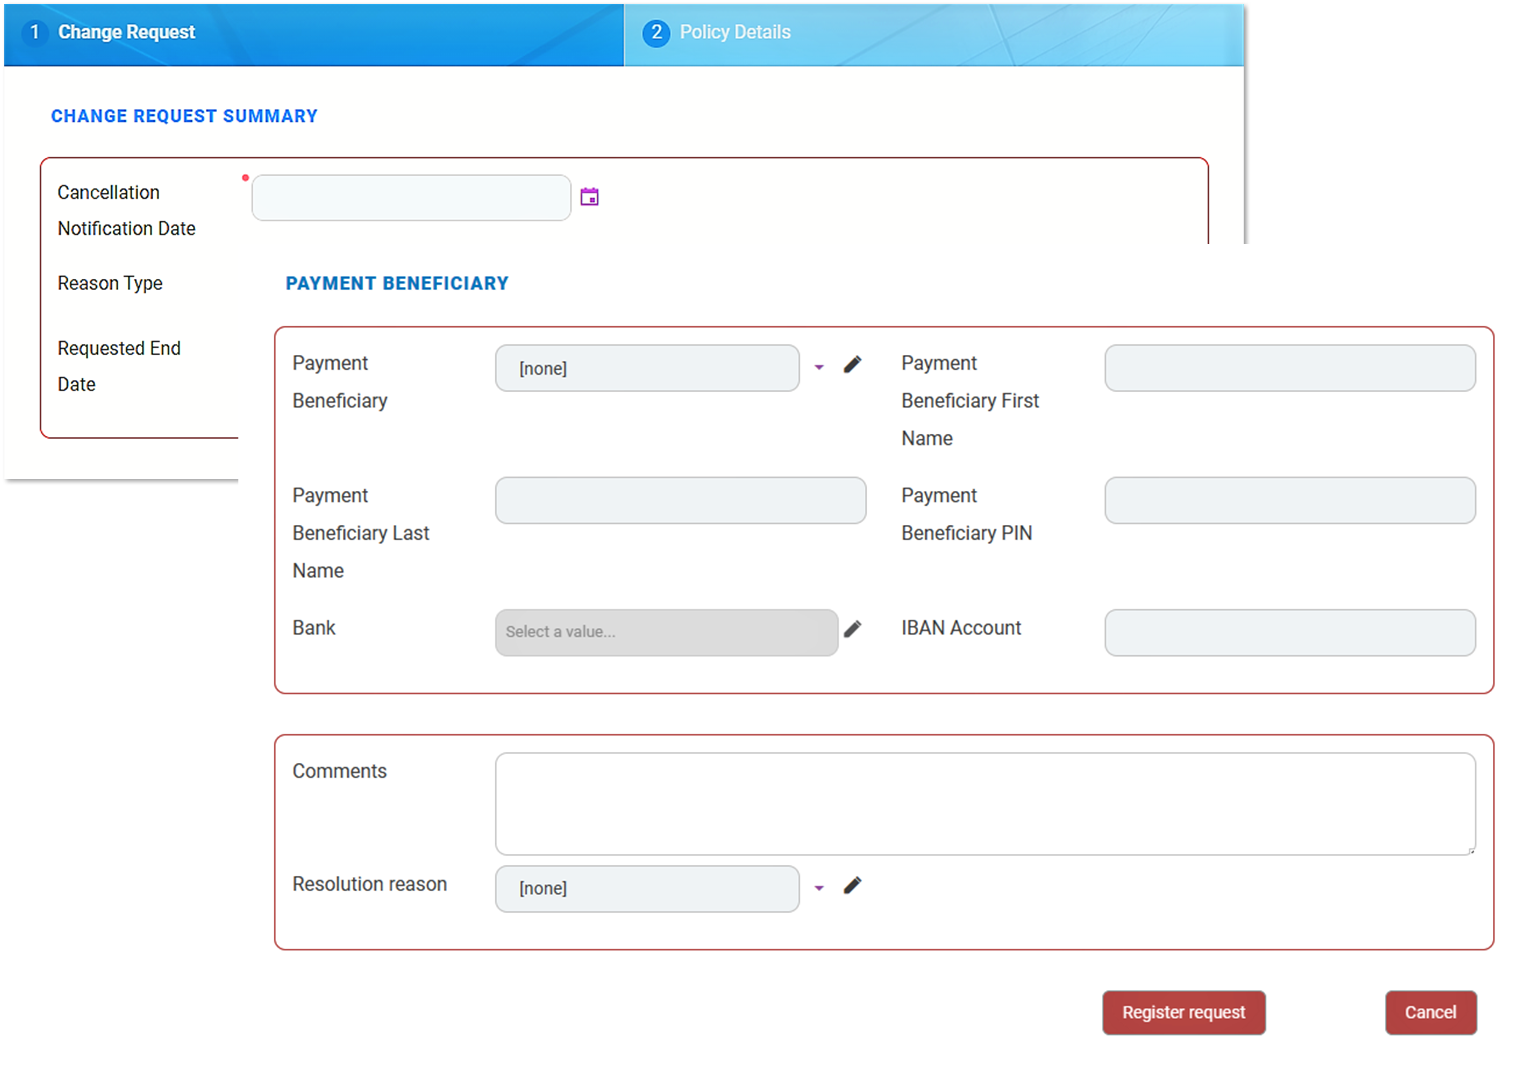Focus the Cancellation Notification Date field
The image size is (1530, 1082).
[x=411, y=198]
